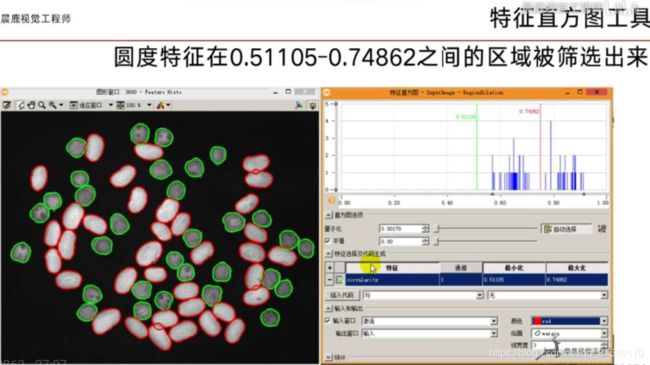Click the line width value field
The height and width of the screenshot is (365, 650).
tap(566, 345)
